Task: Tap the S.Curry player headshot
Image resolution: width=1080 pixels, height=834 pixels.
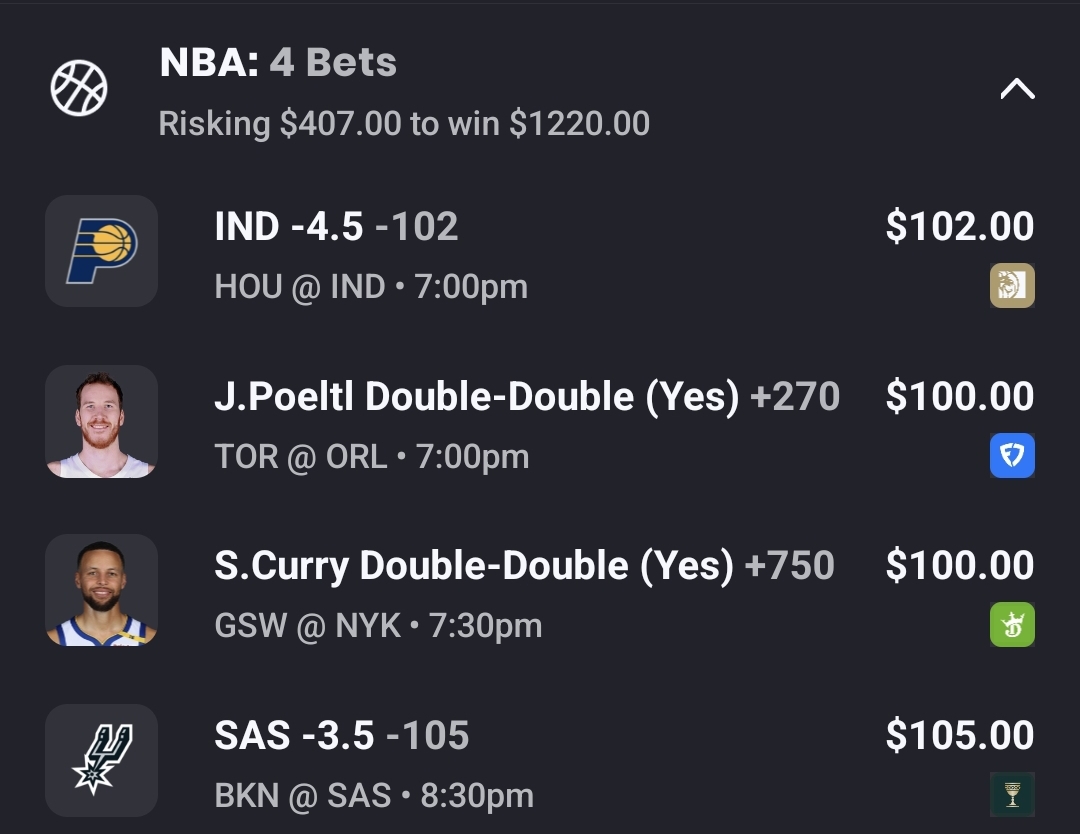Action: click(x=101, y=590)
